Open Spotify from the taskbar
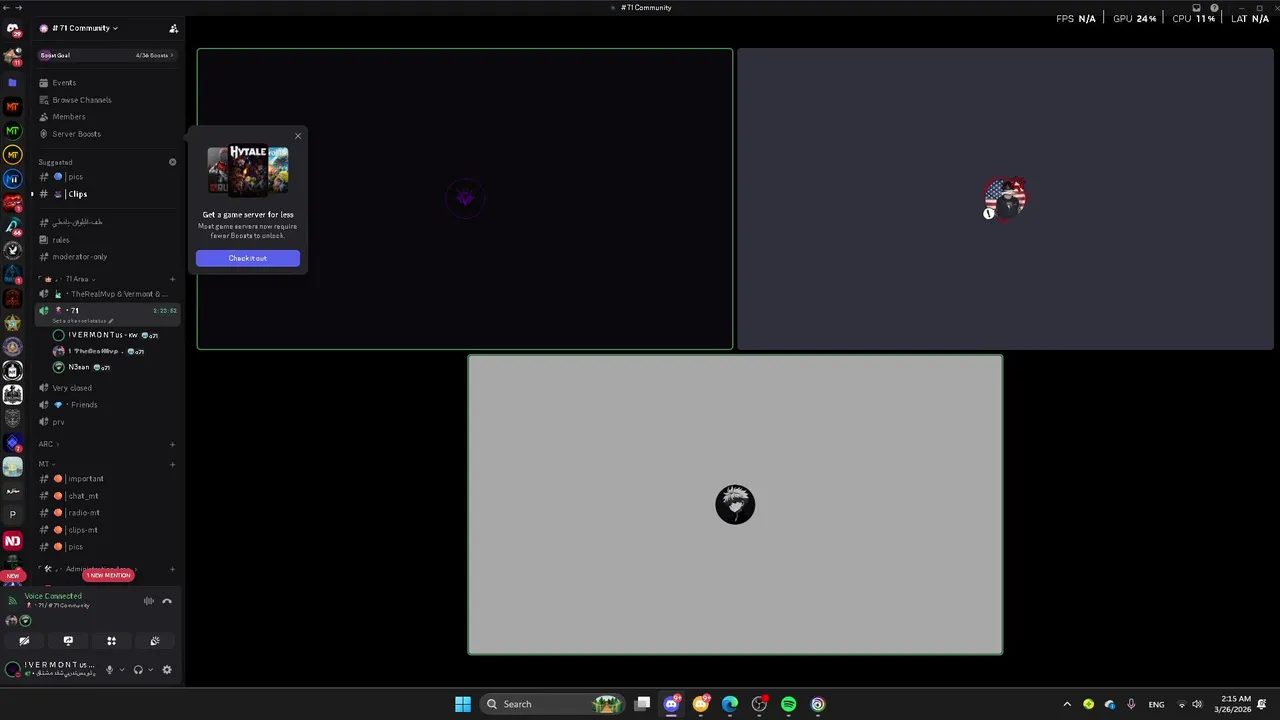The width and height of the screenshot is (1280, 720). coord(788,704)
